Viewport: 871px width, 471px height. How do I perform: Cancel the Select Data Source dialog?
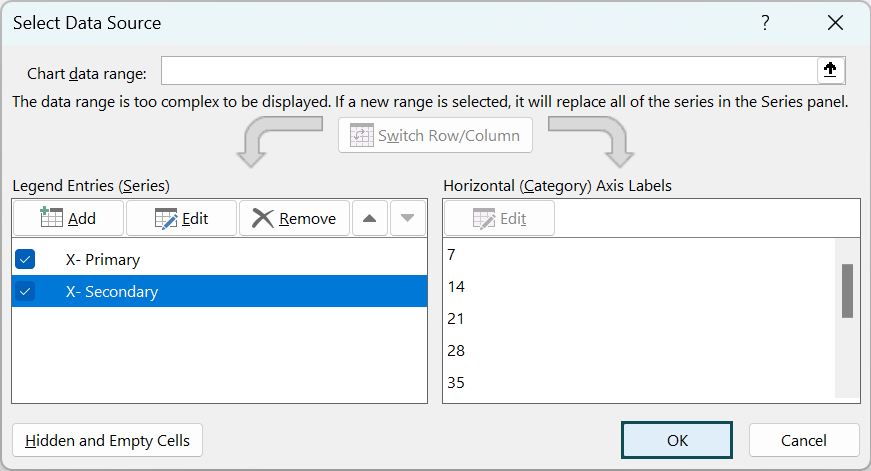pyautogui.click(x=804, y=440)
